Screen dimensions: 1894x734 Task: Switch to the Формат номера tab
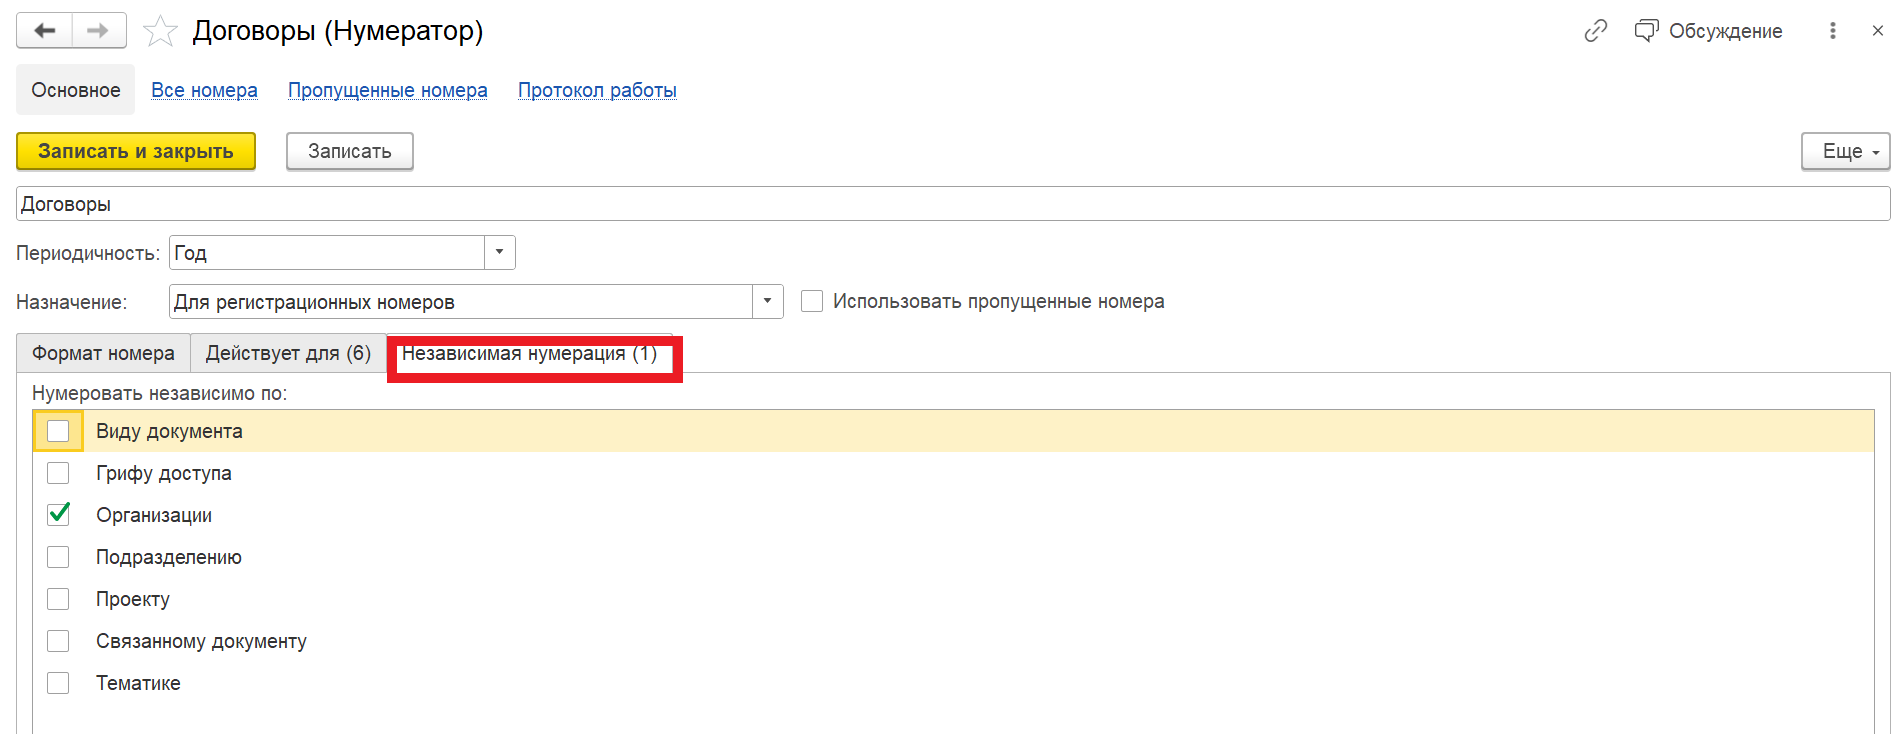point(103,353)
